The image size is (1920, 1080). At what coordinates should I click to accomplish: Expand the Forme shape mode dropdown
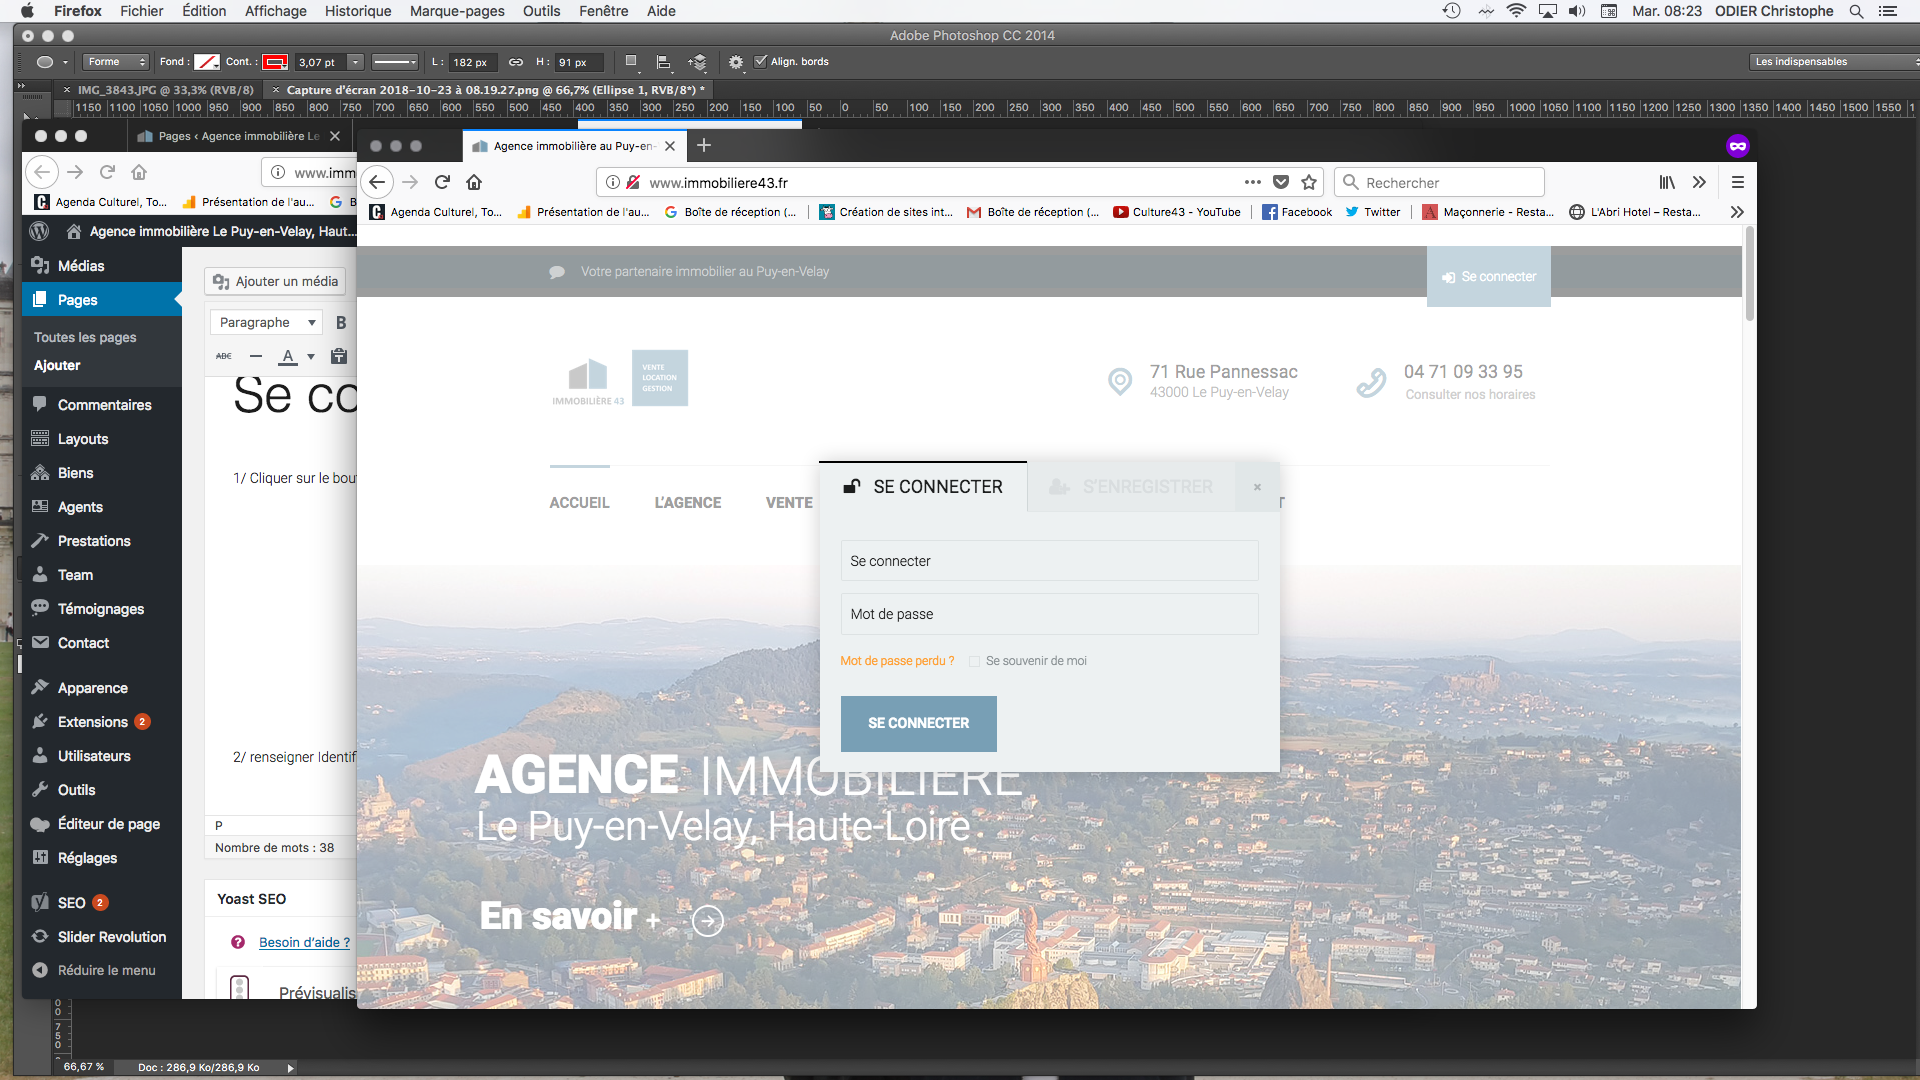[x=116, y=62]
